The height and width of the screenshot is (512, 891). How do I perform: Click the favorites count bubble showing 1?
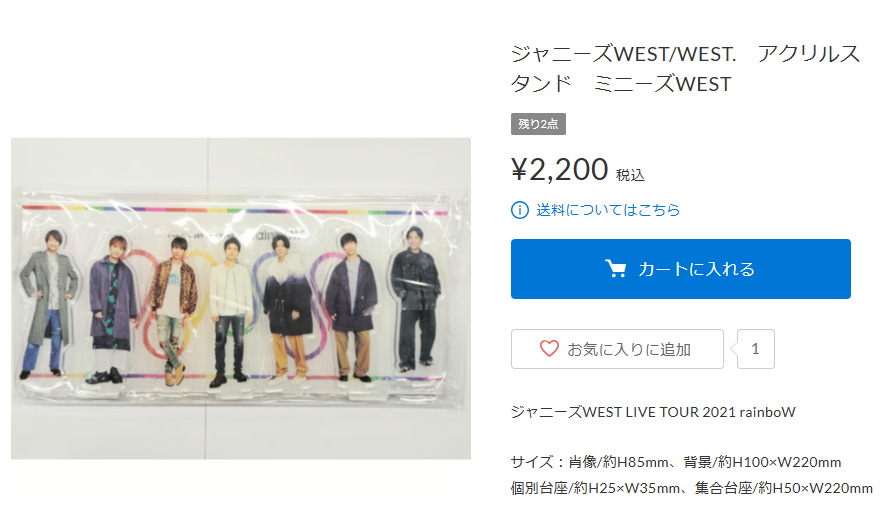755,349
